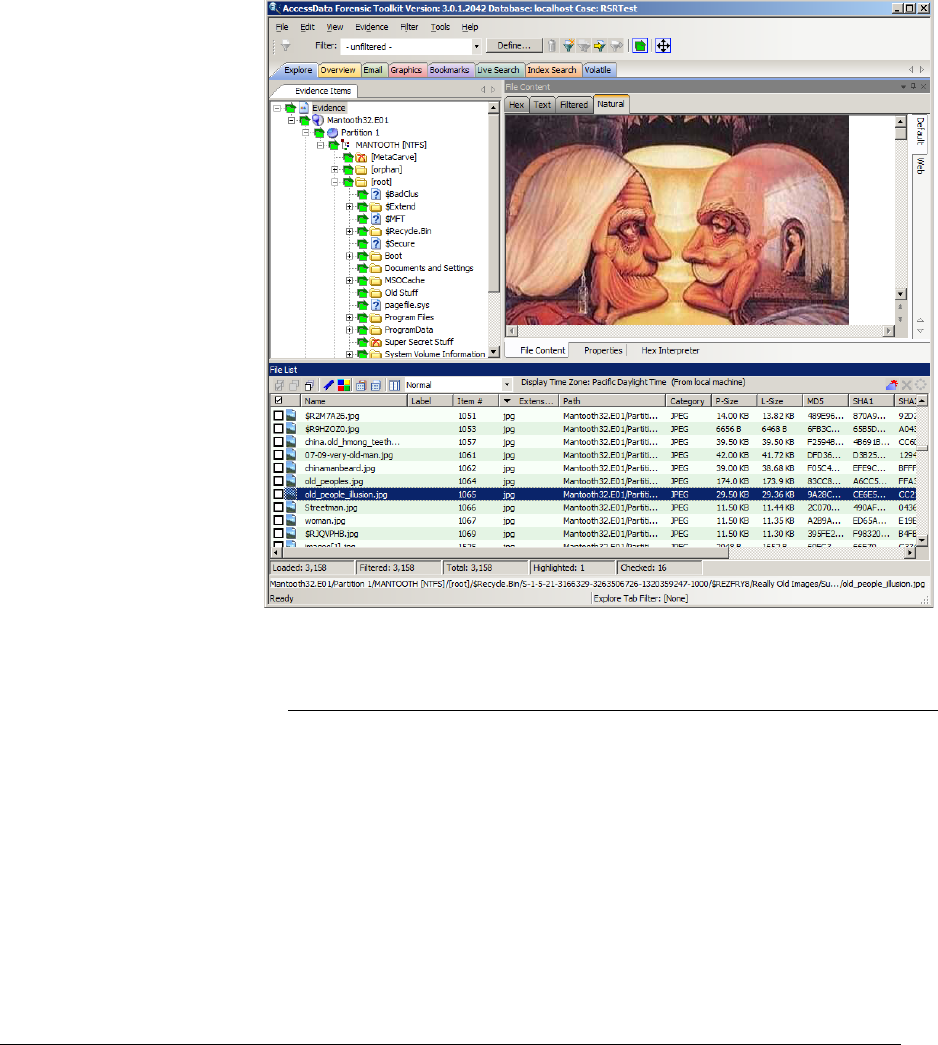Switch to the Hex viewer tab
Image resolution: width=938 pixels, height=1045 pixels.
coord(517,105)
